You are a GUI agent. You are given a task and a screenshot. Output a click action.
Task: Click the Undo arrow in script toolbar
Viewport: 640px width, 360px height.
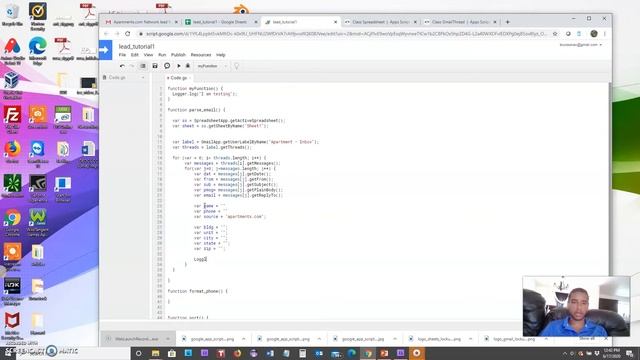pos(122,66)
